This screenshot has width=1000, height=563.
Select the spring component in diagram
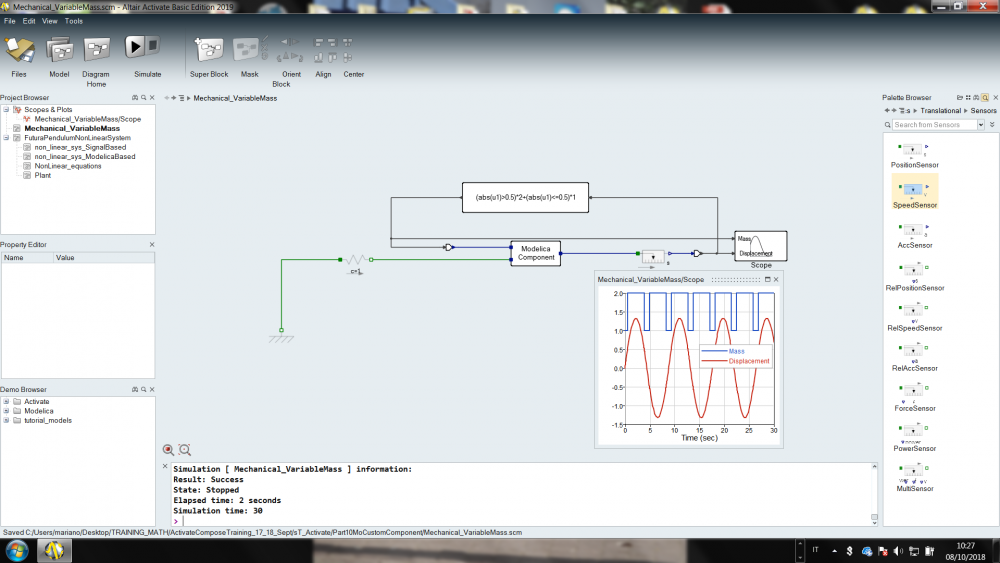coord(356,260)
